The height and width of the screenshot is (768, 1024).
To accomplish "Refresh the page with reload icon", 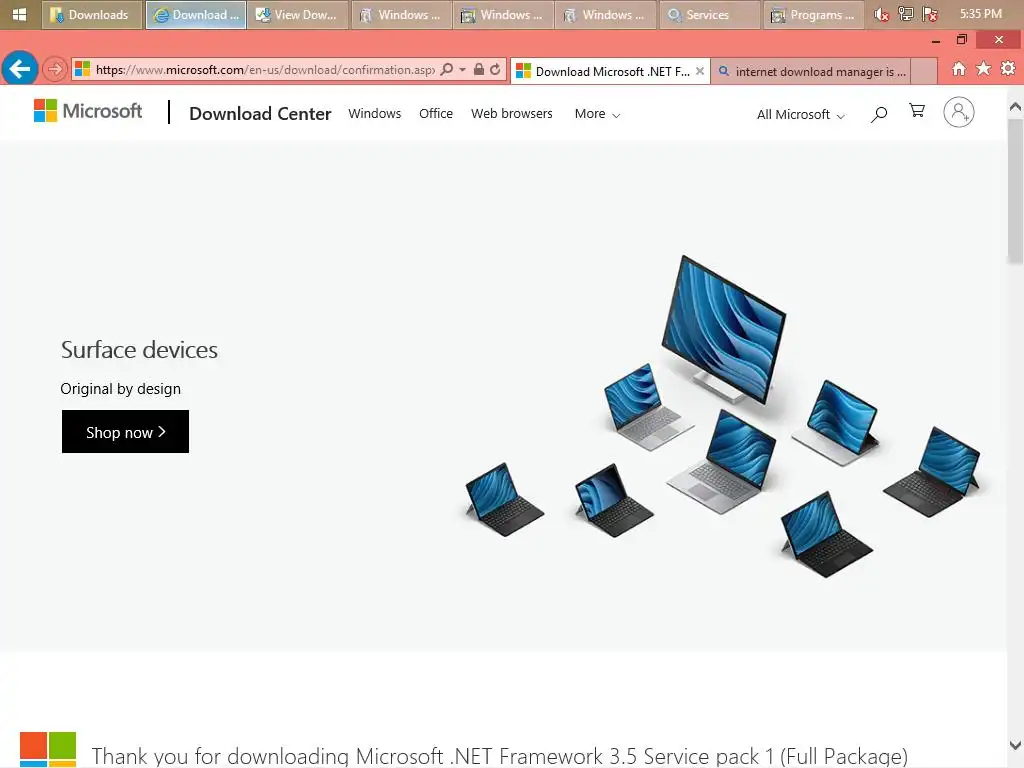I will [x=495, y=69].
